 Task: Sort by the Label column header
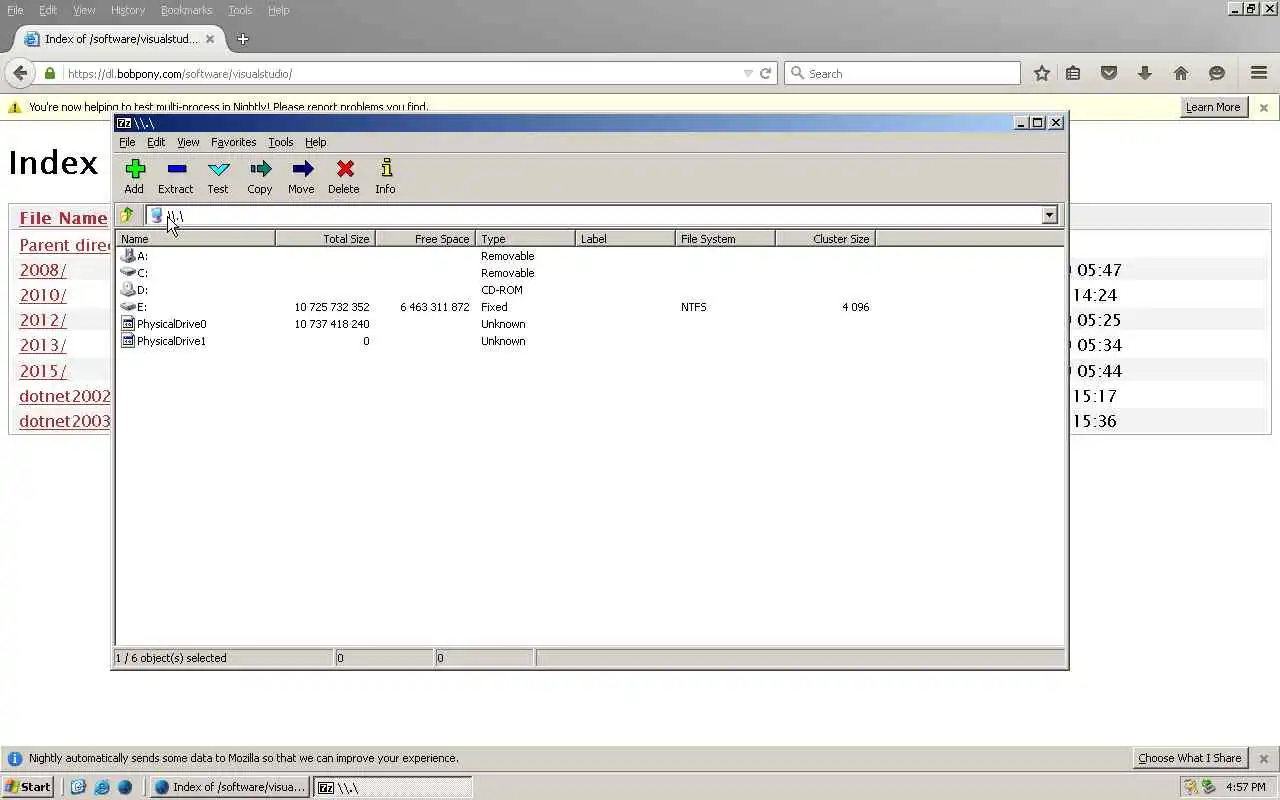[x=625, y=239]
